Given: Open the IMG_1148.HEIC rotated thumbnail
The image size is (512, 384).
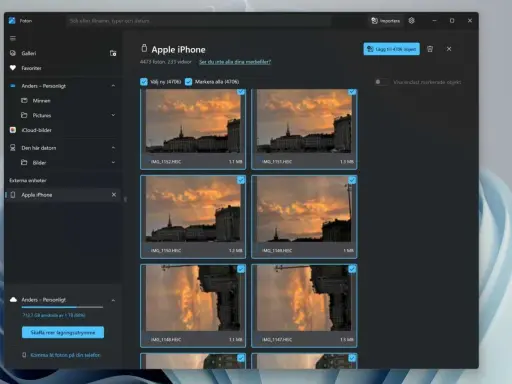Looking at the screenshot, I should [x=193, y=298].
